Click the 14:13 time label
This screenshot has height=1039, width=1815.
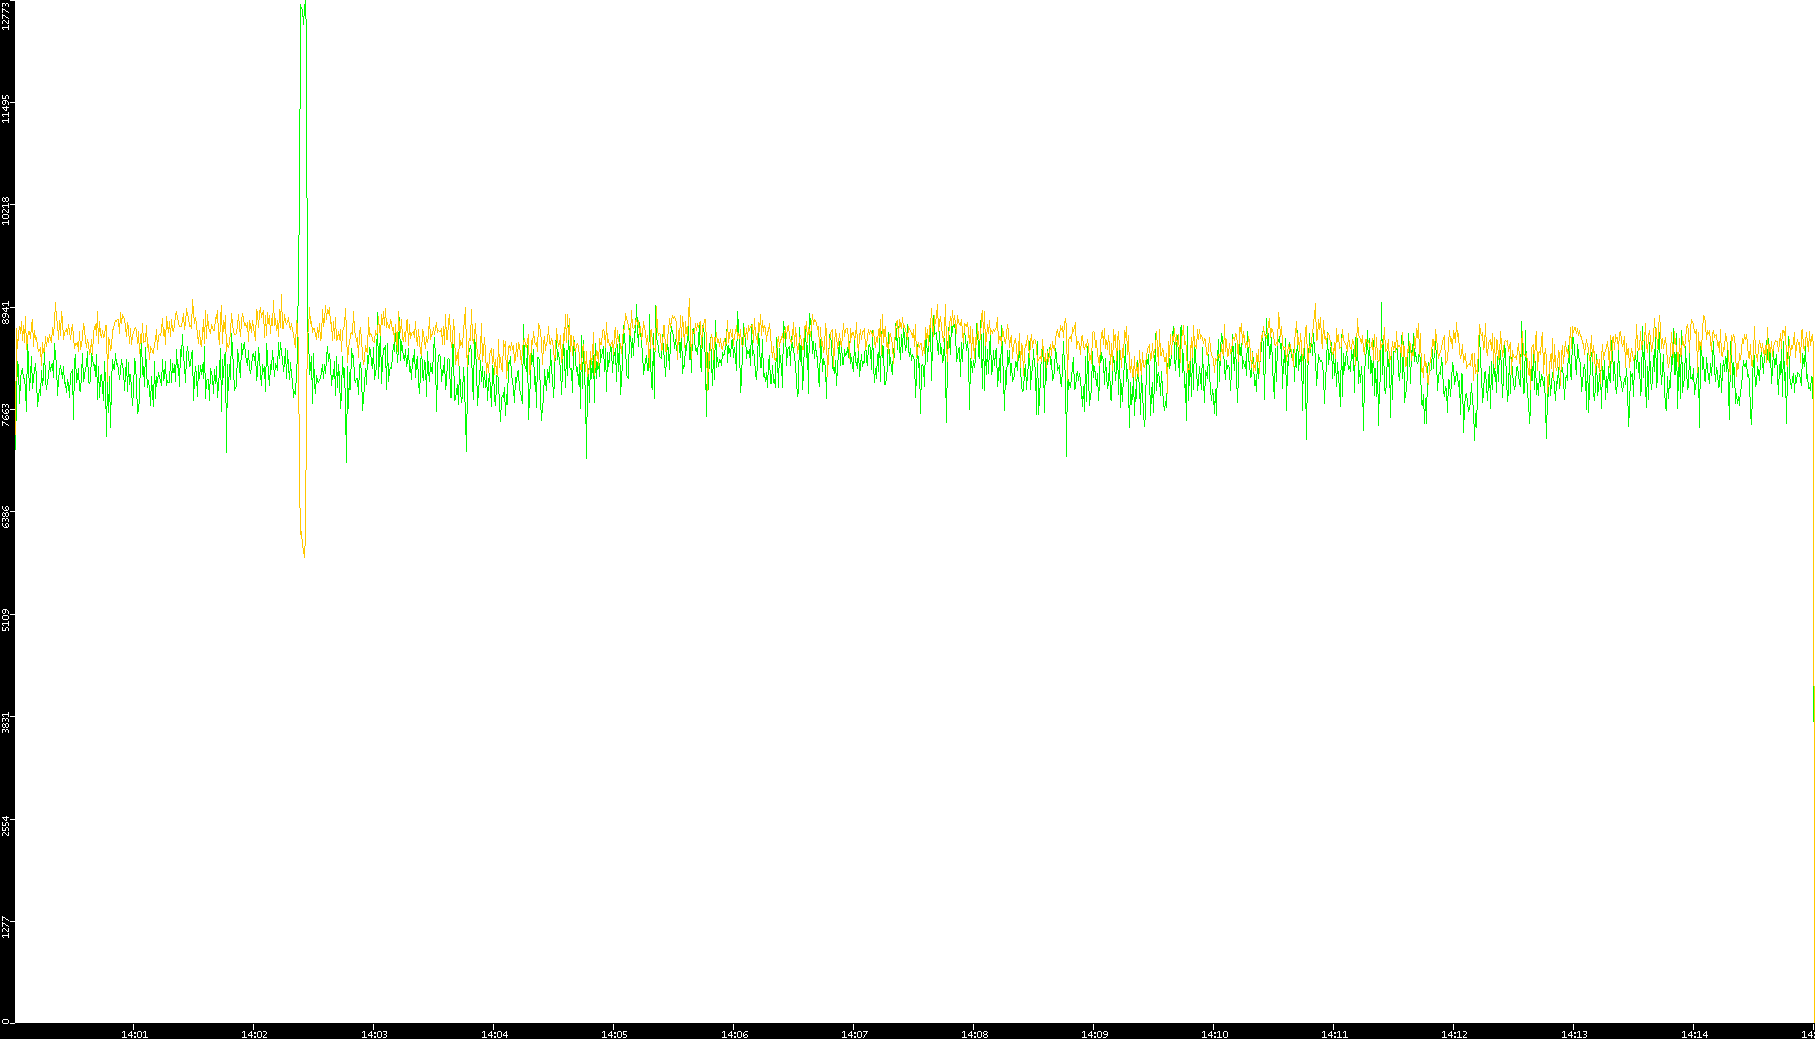1574,1034
